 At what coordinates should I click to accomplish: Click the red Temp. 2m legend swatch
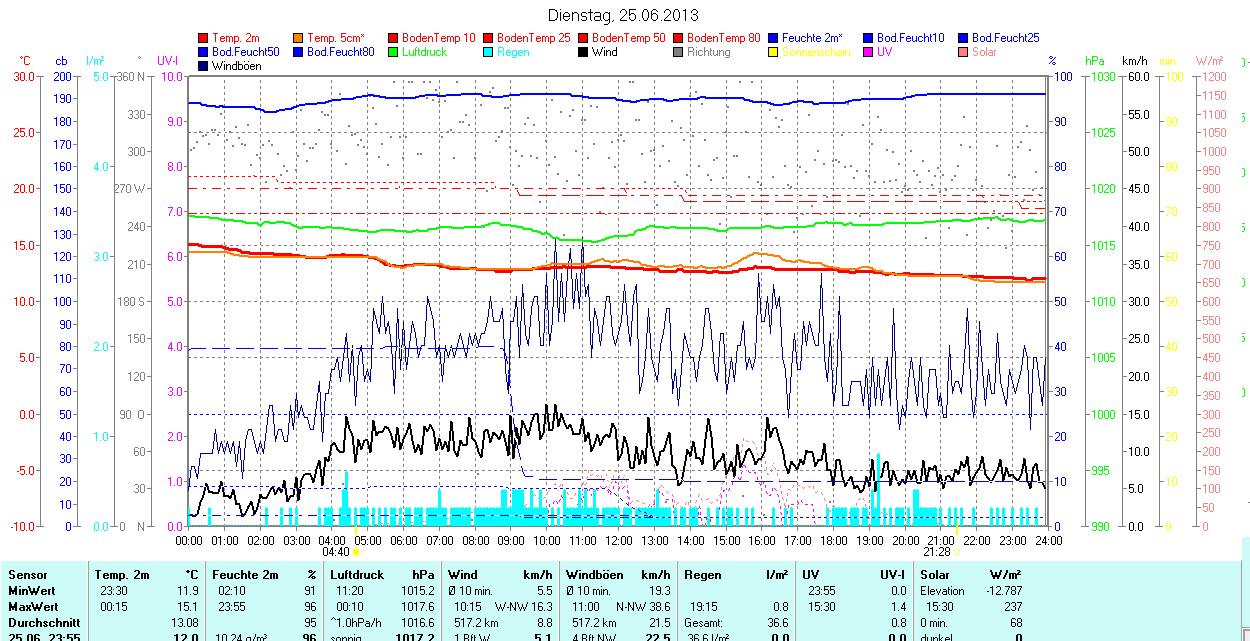coord(205,38)
